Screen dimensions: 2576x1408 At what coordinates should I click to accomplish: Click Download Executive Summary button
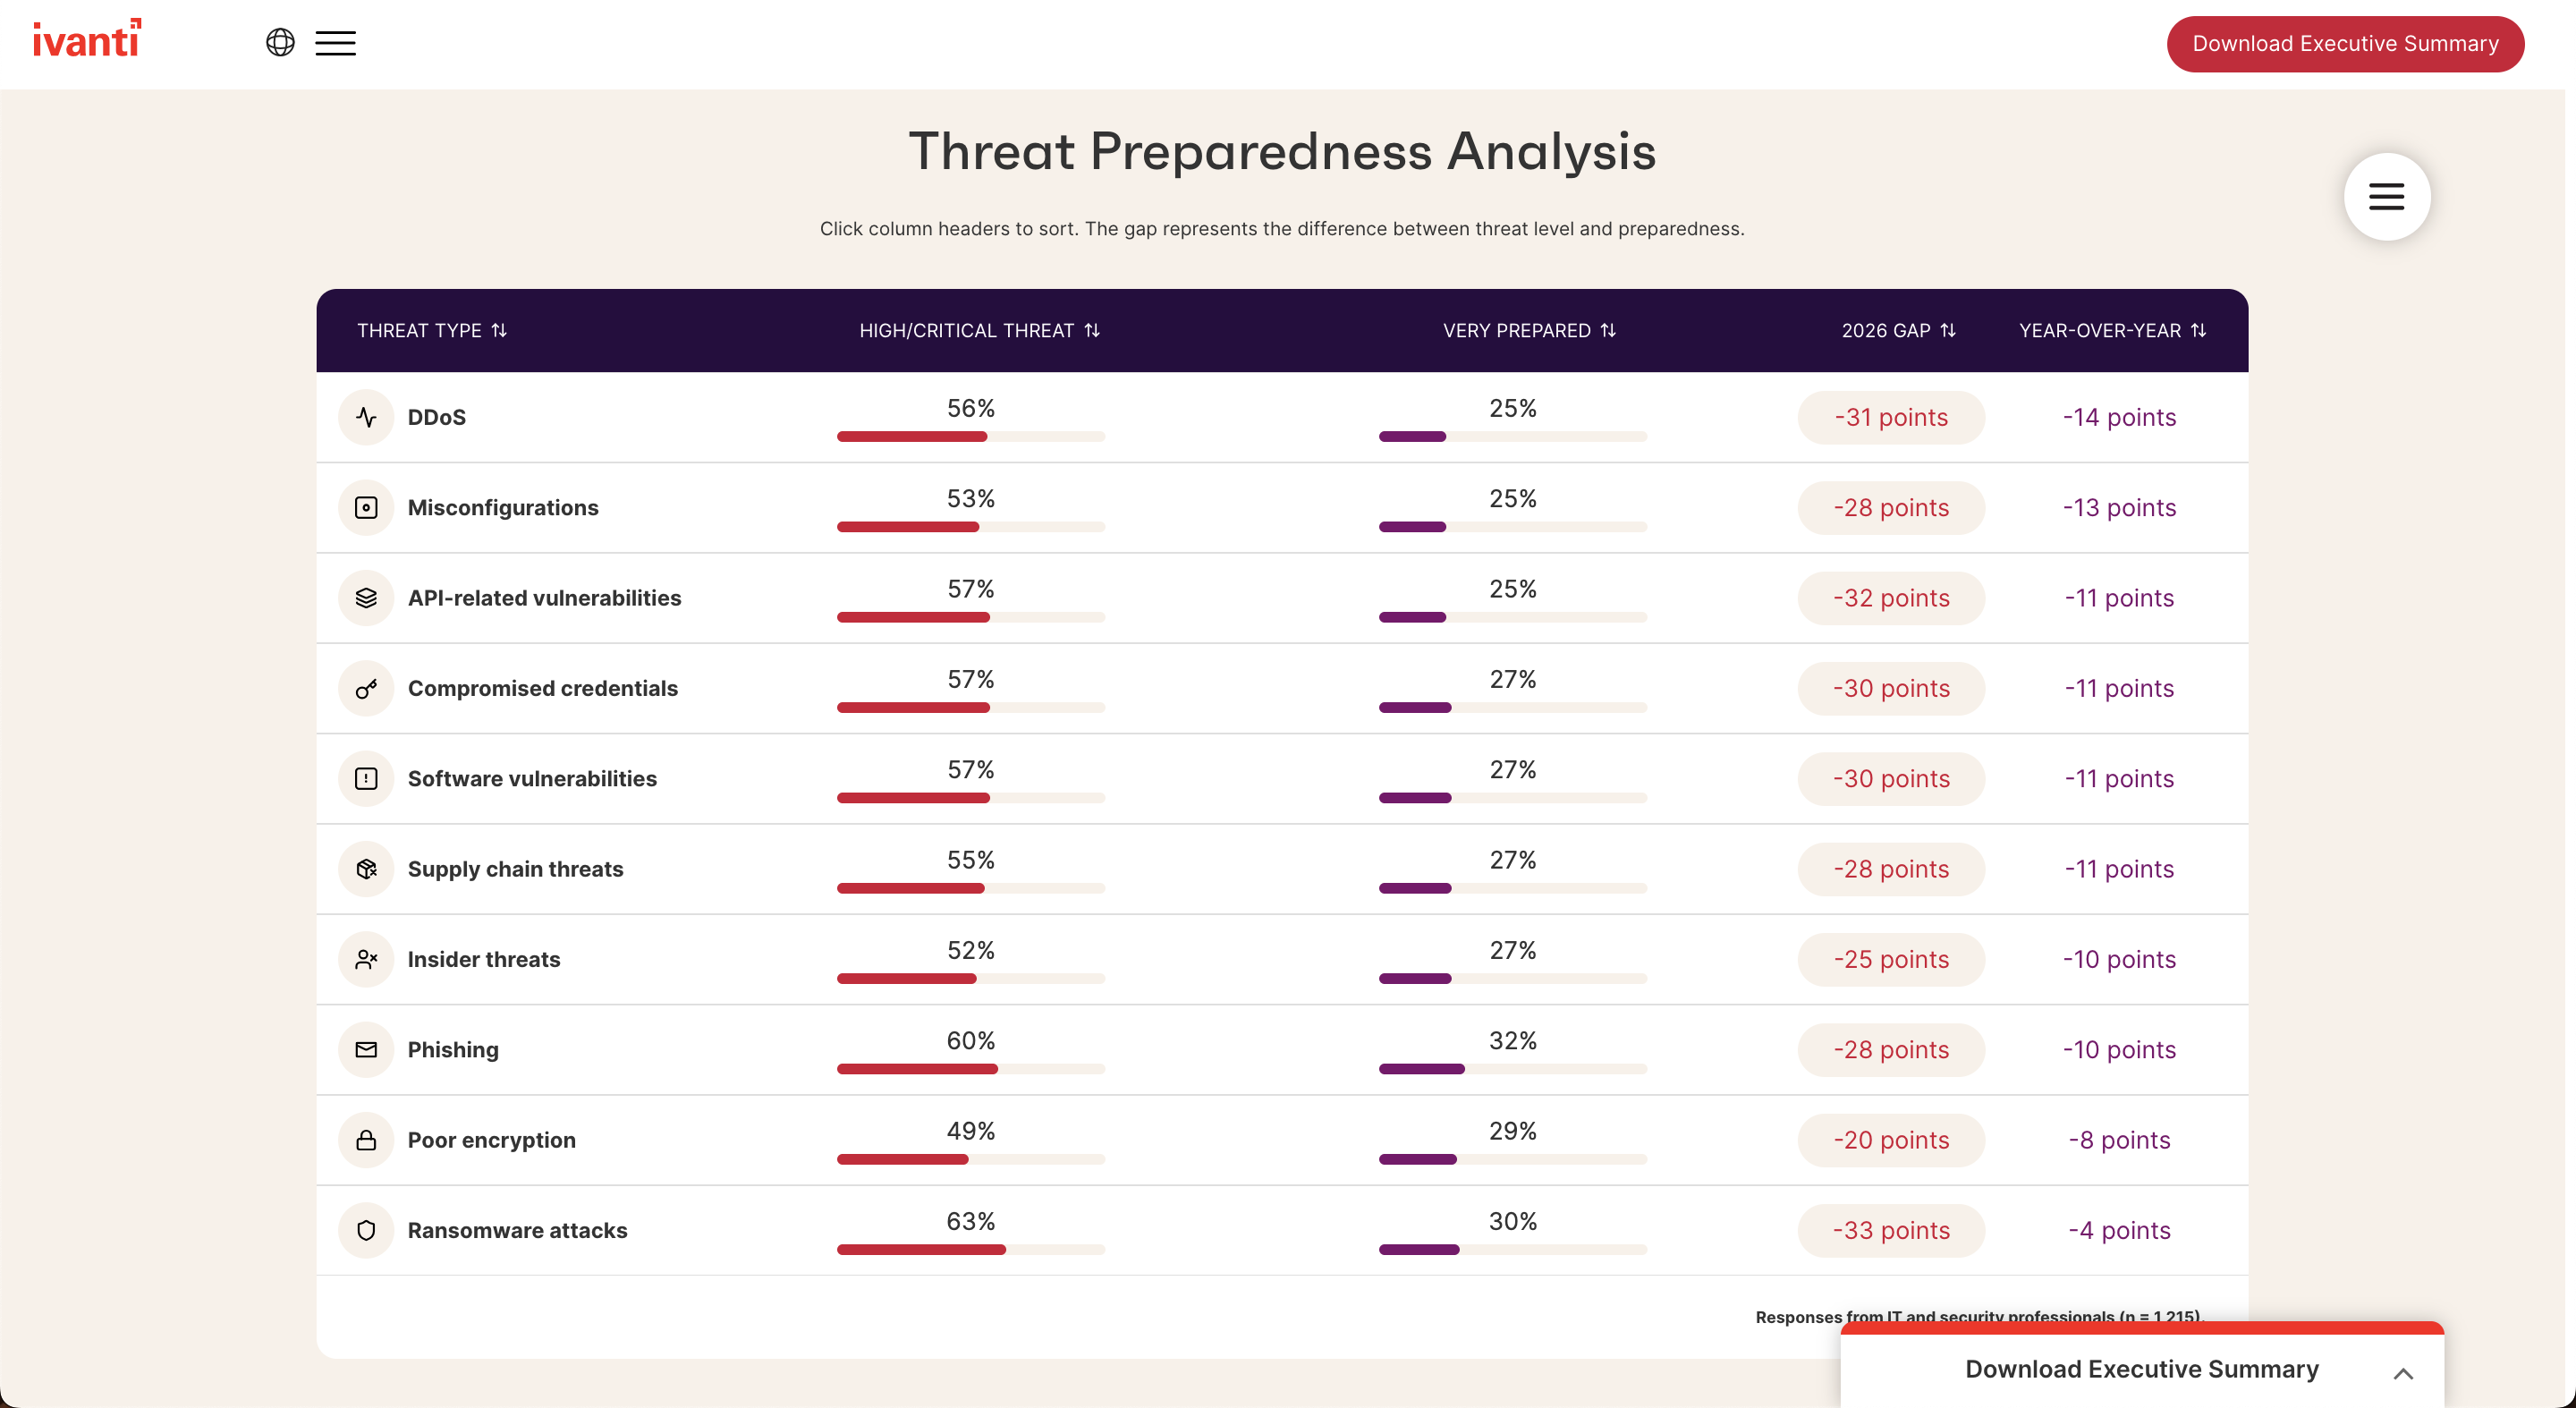(2345, 43)
